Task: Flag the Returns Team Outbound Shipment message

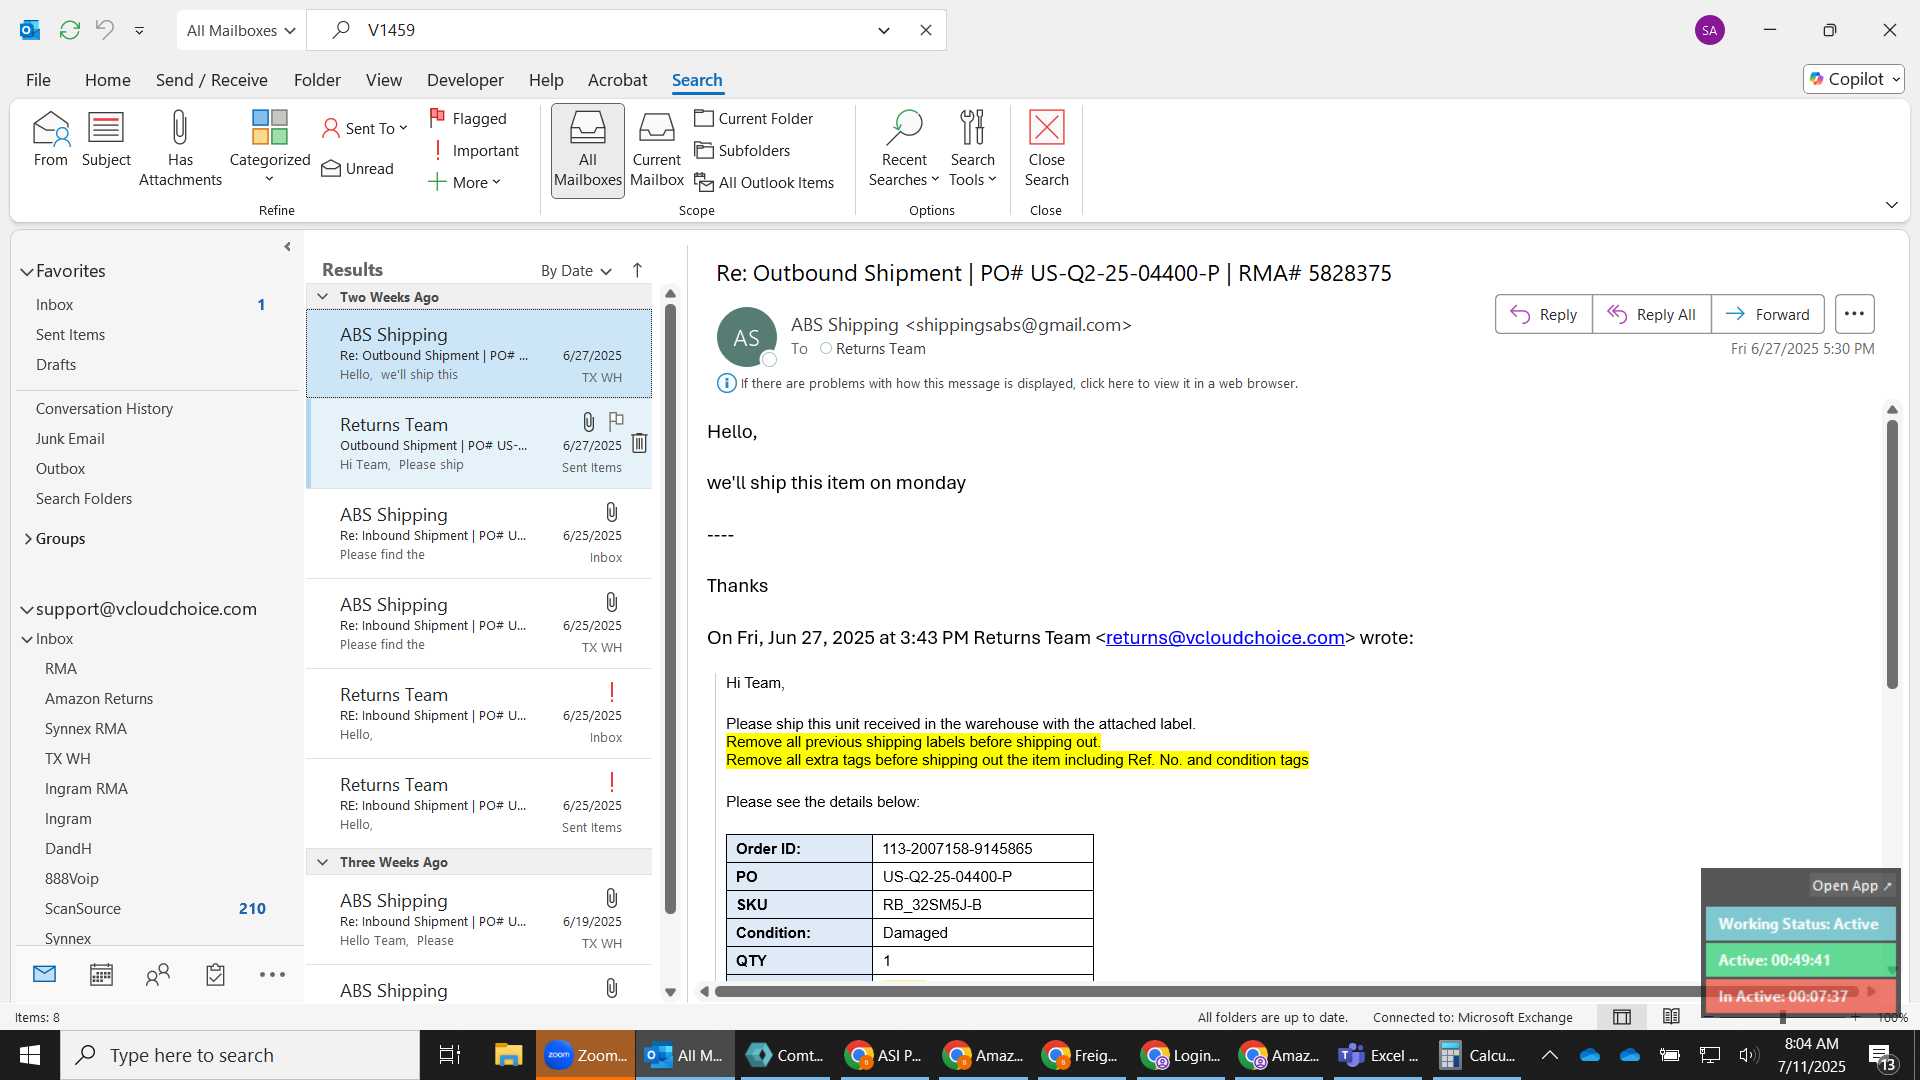Action: click(x=616, y=421)
